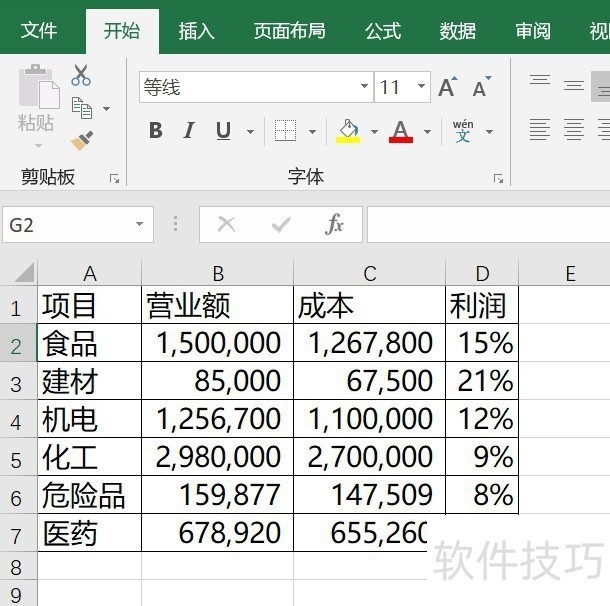Open the font size dropdown
This screenshot has height=606, width=610.
(421, 86)
